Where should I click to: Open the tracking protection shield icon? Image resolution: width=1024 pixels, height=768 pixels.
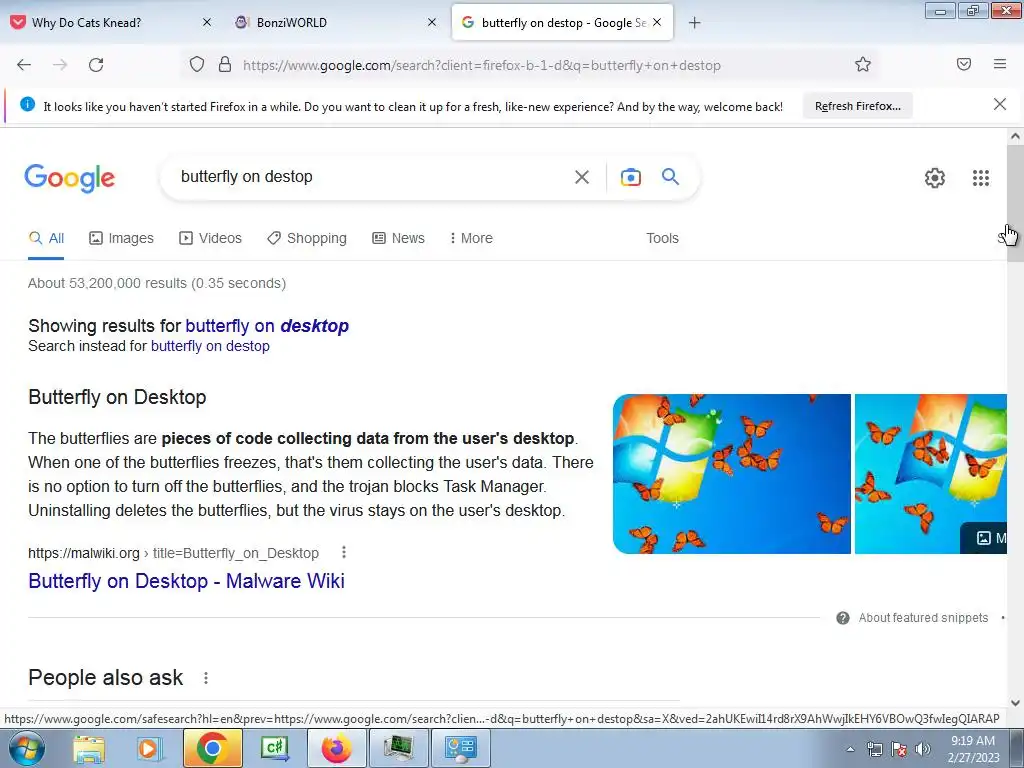point(197,65)
